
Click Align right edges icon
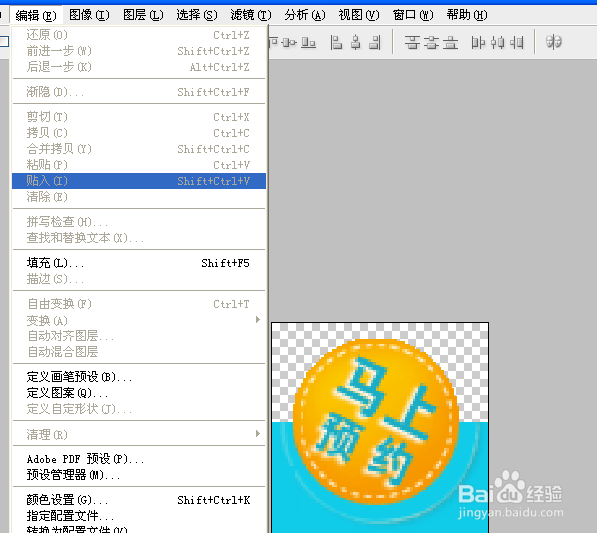(x=375, y=42)
